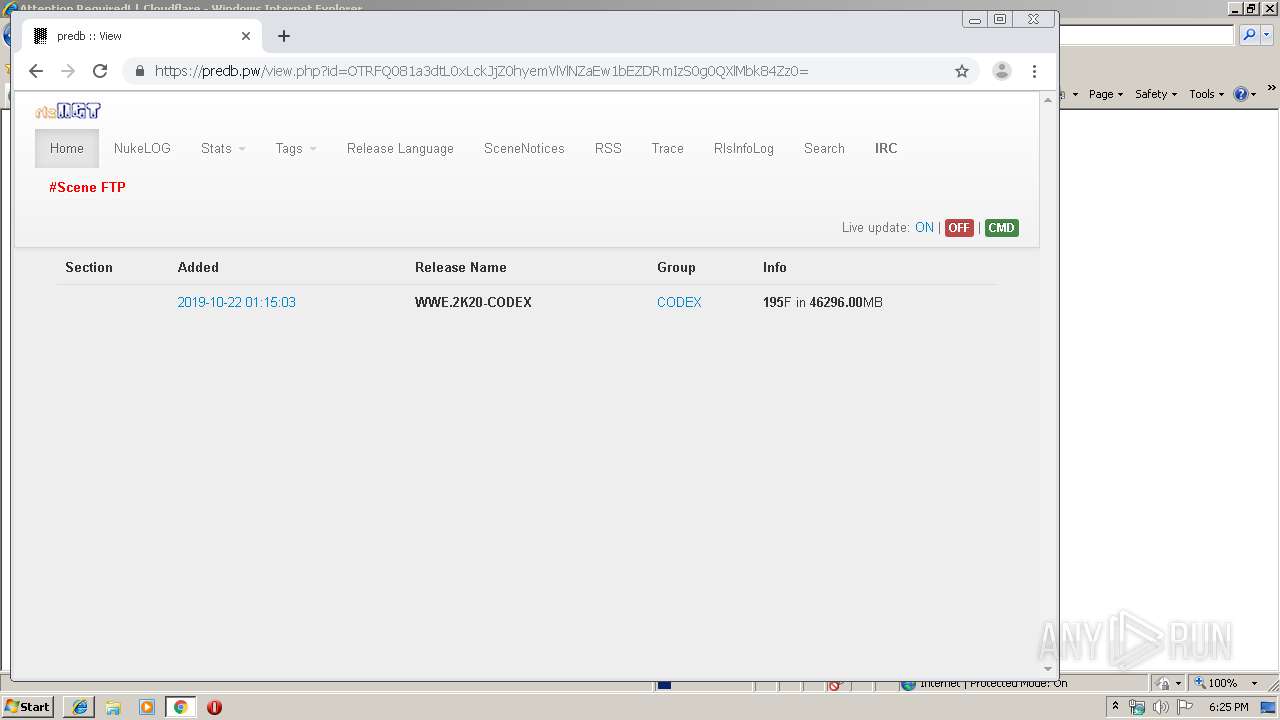1280x720 pixels.
Task: Open the Home nav item
Action: (x=67, y=148)
